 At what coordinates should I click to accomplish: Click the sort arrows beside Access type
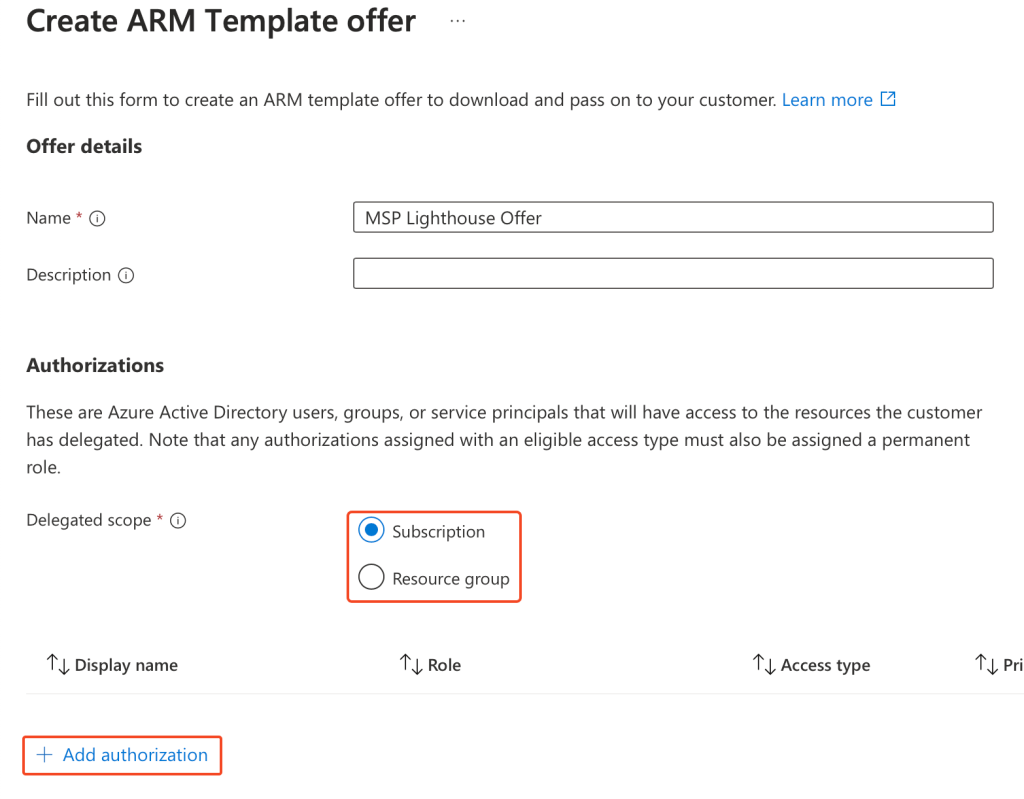[763, 664]
